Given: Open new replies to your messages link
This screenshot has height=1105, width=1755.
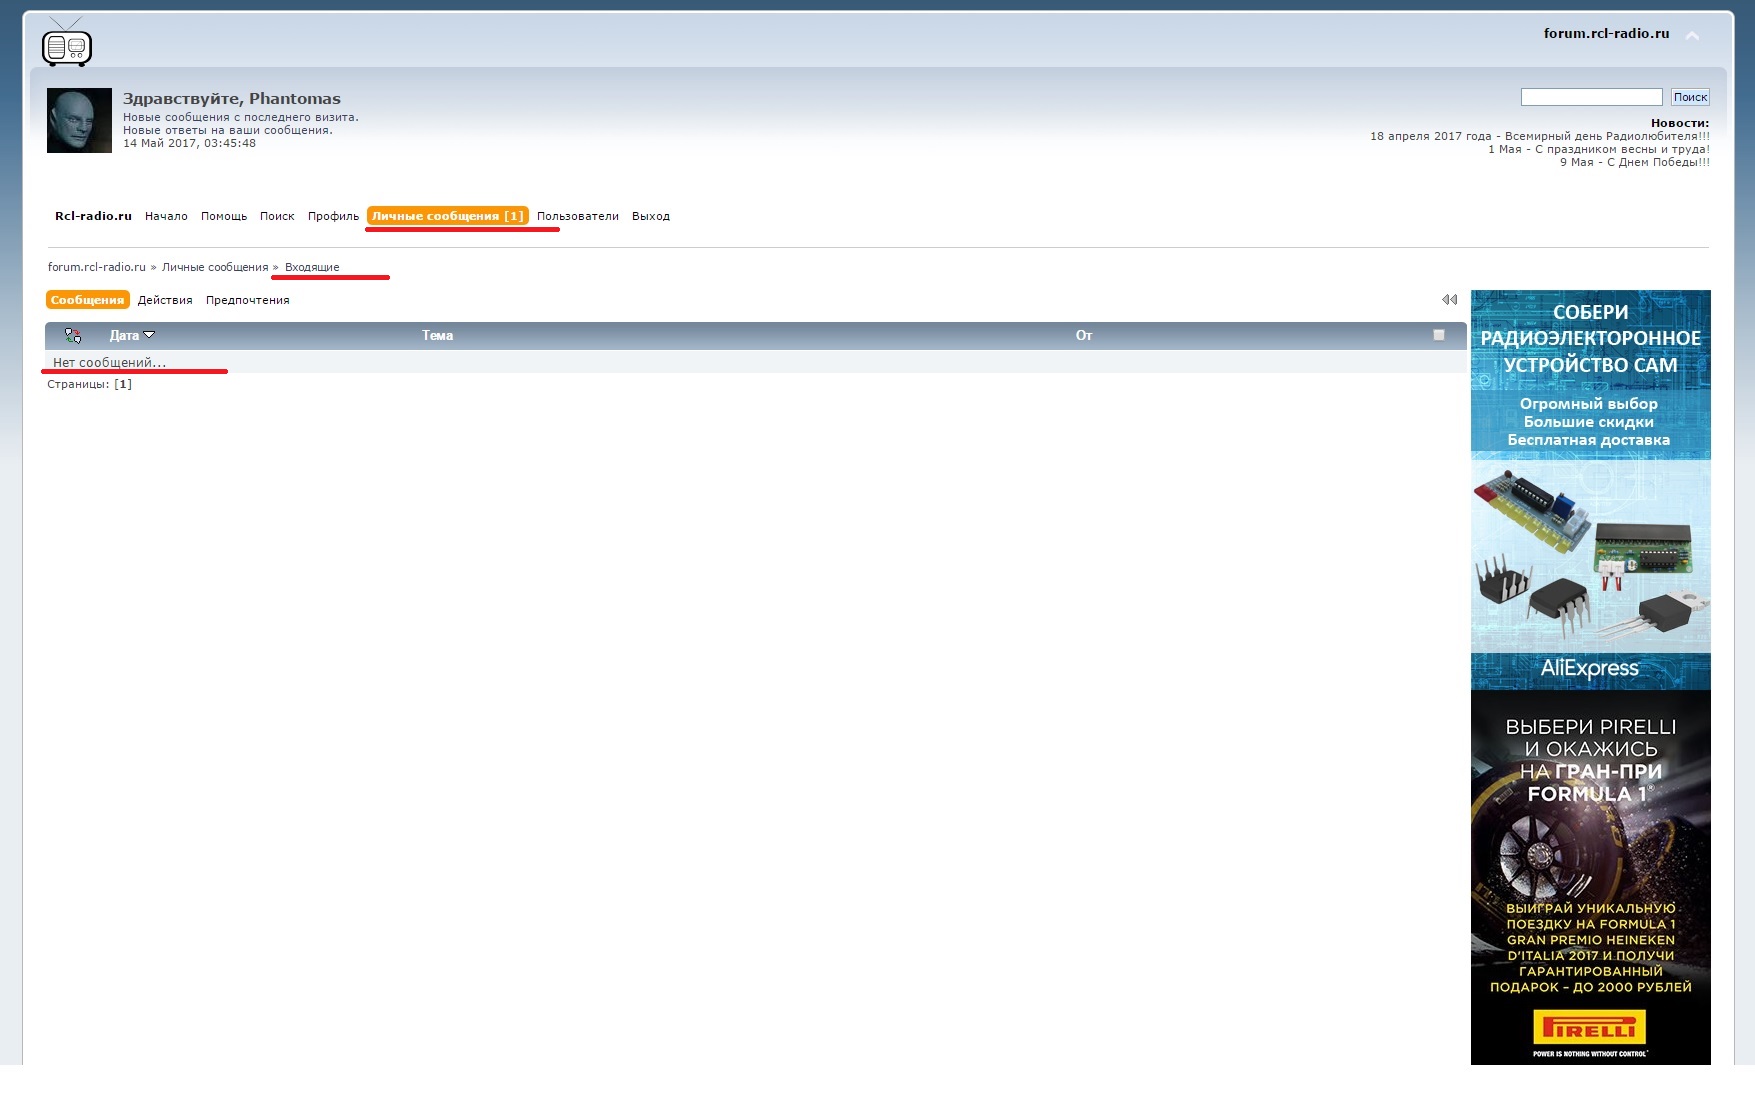Looking at the screenshot, I should click(227, 130).
